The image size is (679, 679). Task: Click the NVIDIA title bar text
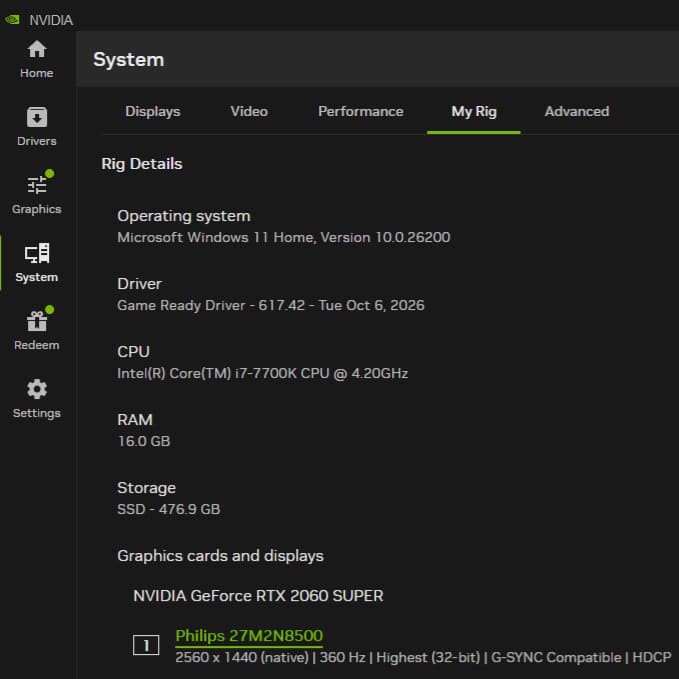(51, 20)
